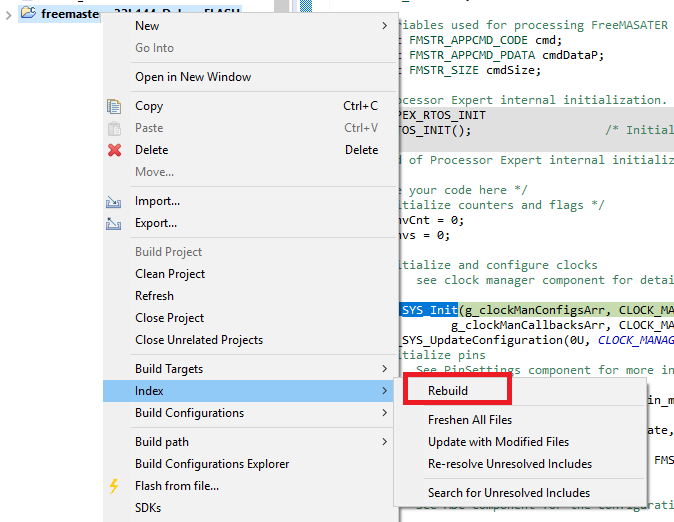This screenshot has height=522, width=674.
Task: Click Re-resolve Unresolved Includes
Action: [510, 464]
